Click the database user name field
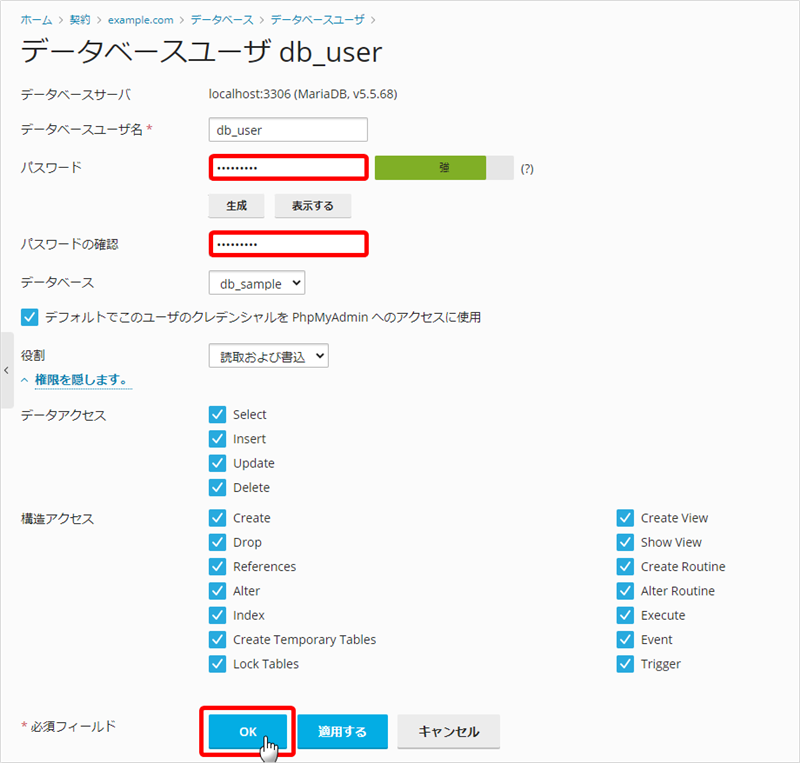This screenshot has width=800, height=763. (x=288, y=130)
